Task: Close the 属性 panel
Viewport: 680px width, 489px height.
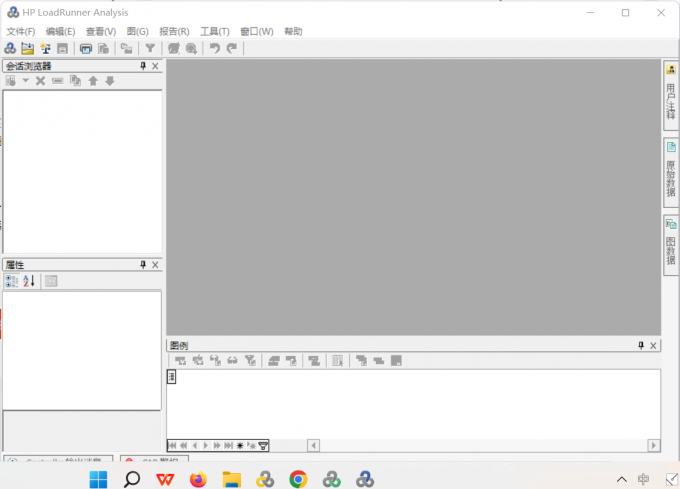Action: (x=155, y=264)
